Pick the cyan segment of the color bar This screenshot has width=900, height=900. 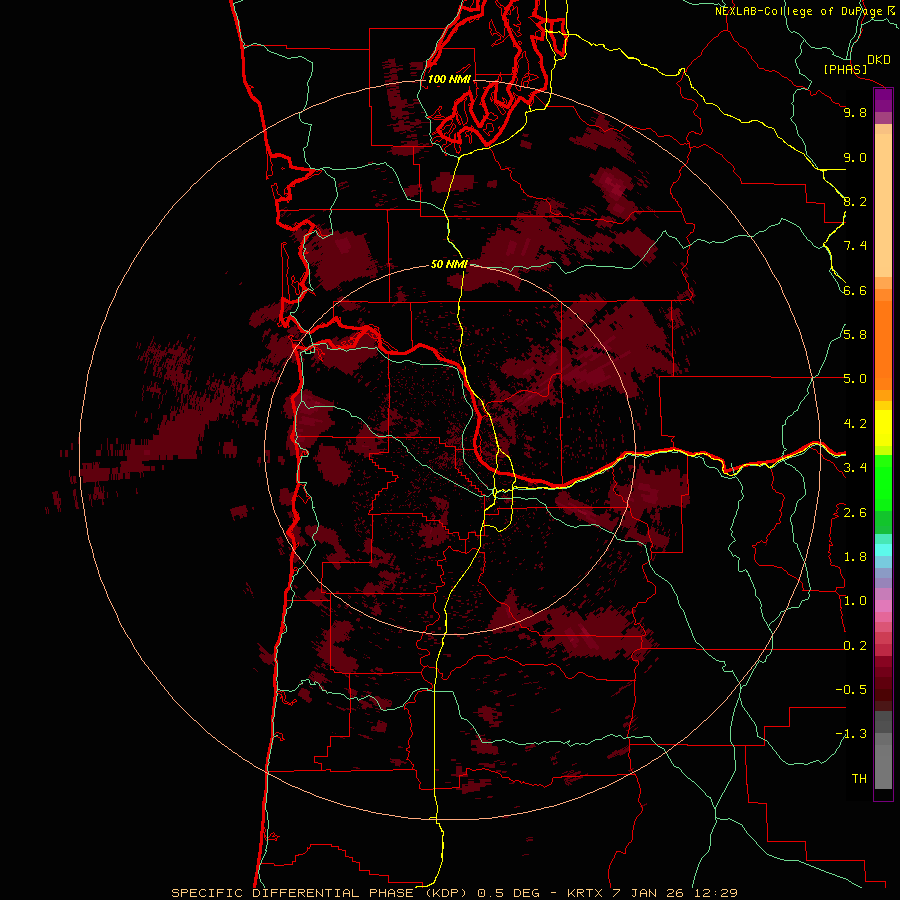click(883, 549)
